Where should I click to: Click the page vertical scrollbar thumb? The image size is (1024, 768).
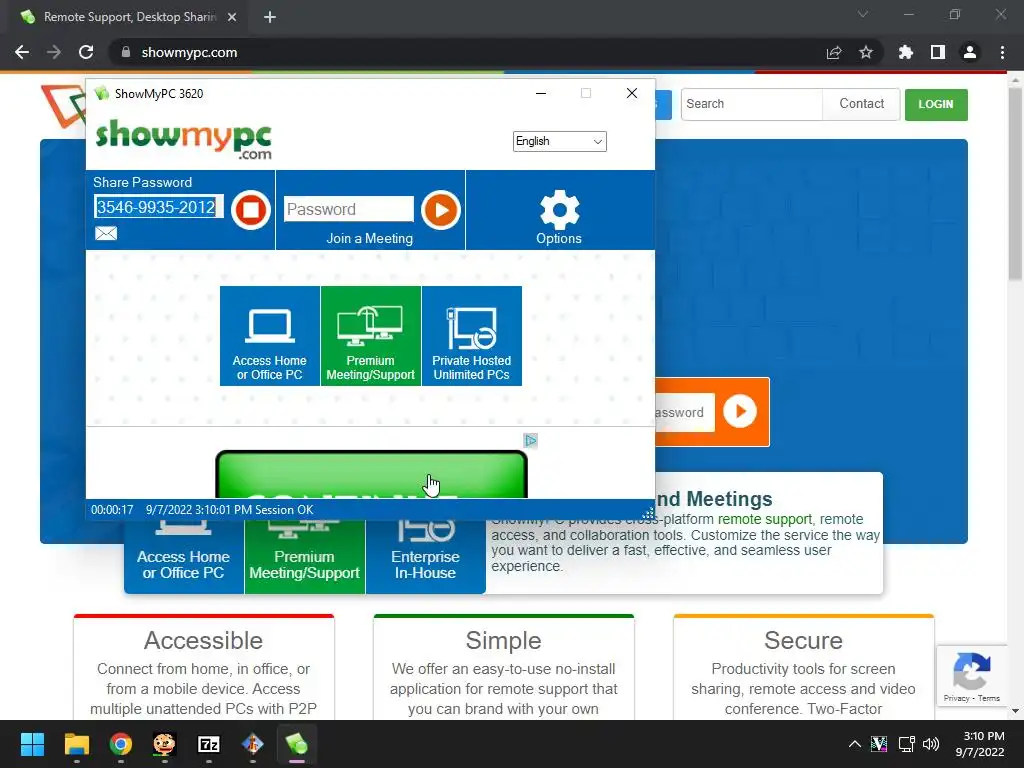[1015, 183]
